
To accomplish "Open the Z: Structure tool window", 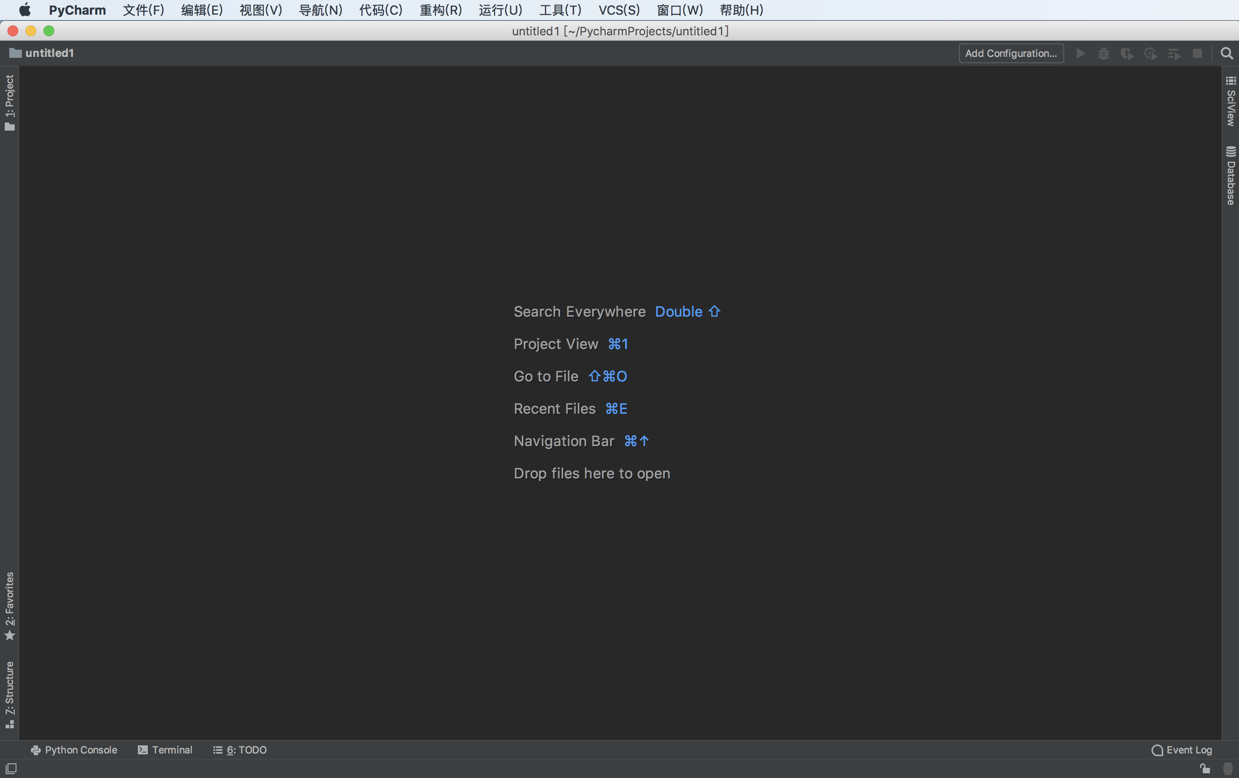I will point(10,695).
